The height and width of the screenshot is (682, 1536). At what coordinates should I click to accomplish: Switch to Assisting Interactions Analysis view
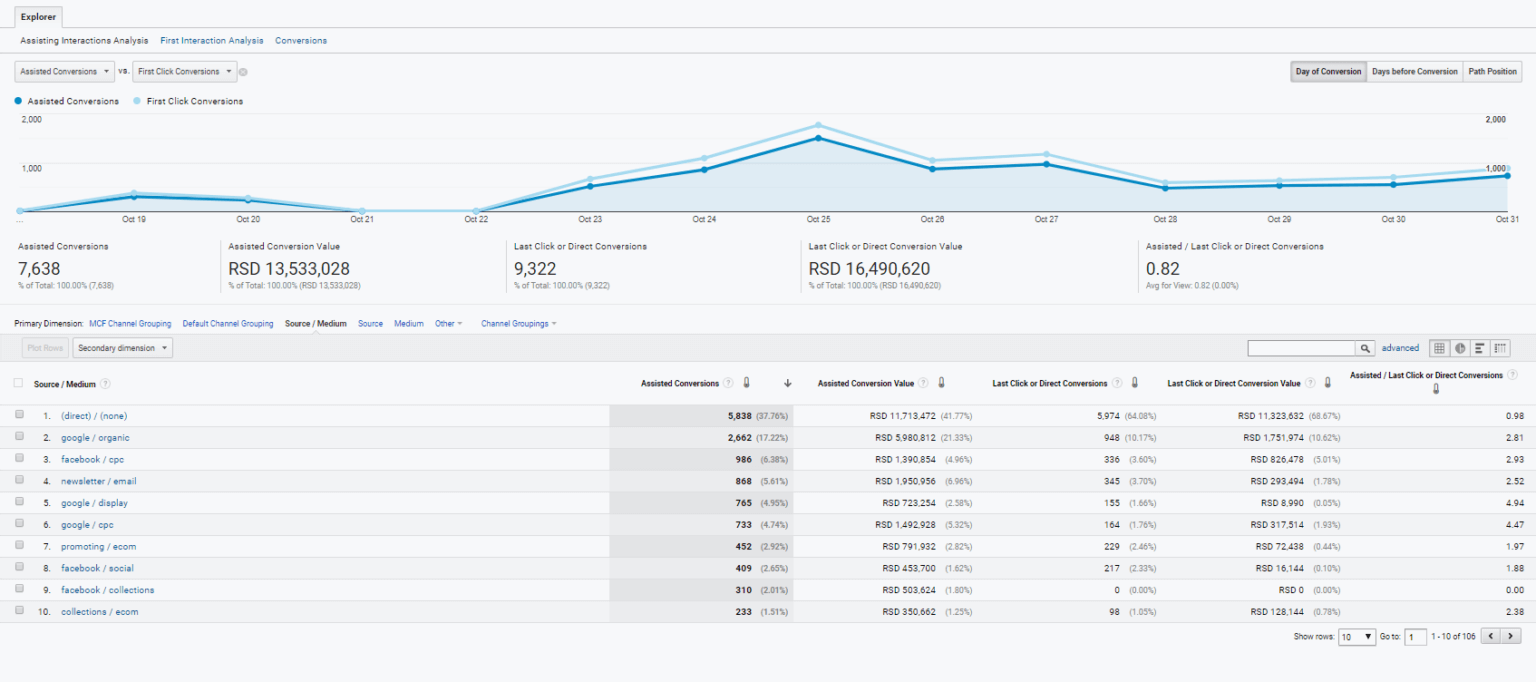[84, 41]
